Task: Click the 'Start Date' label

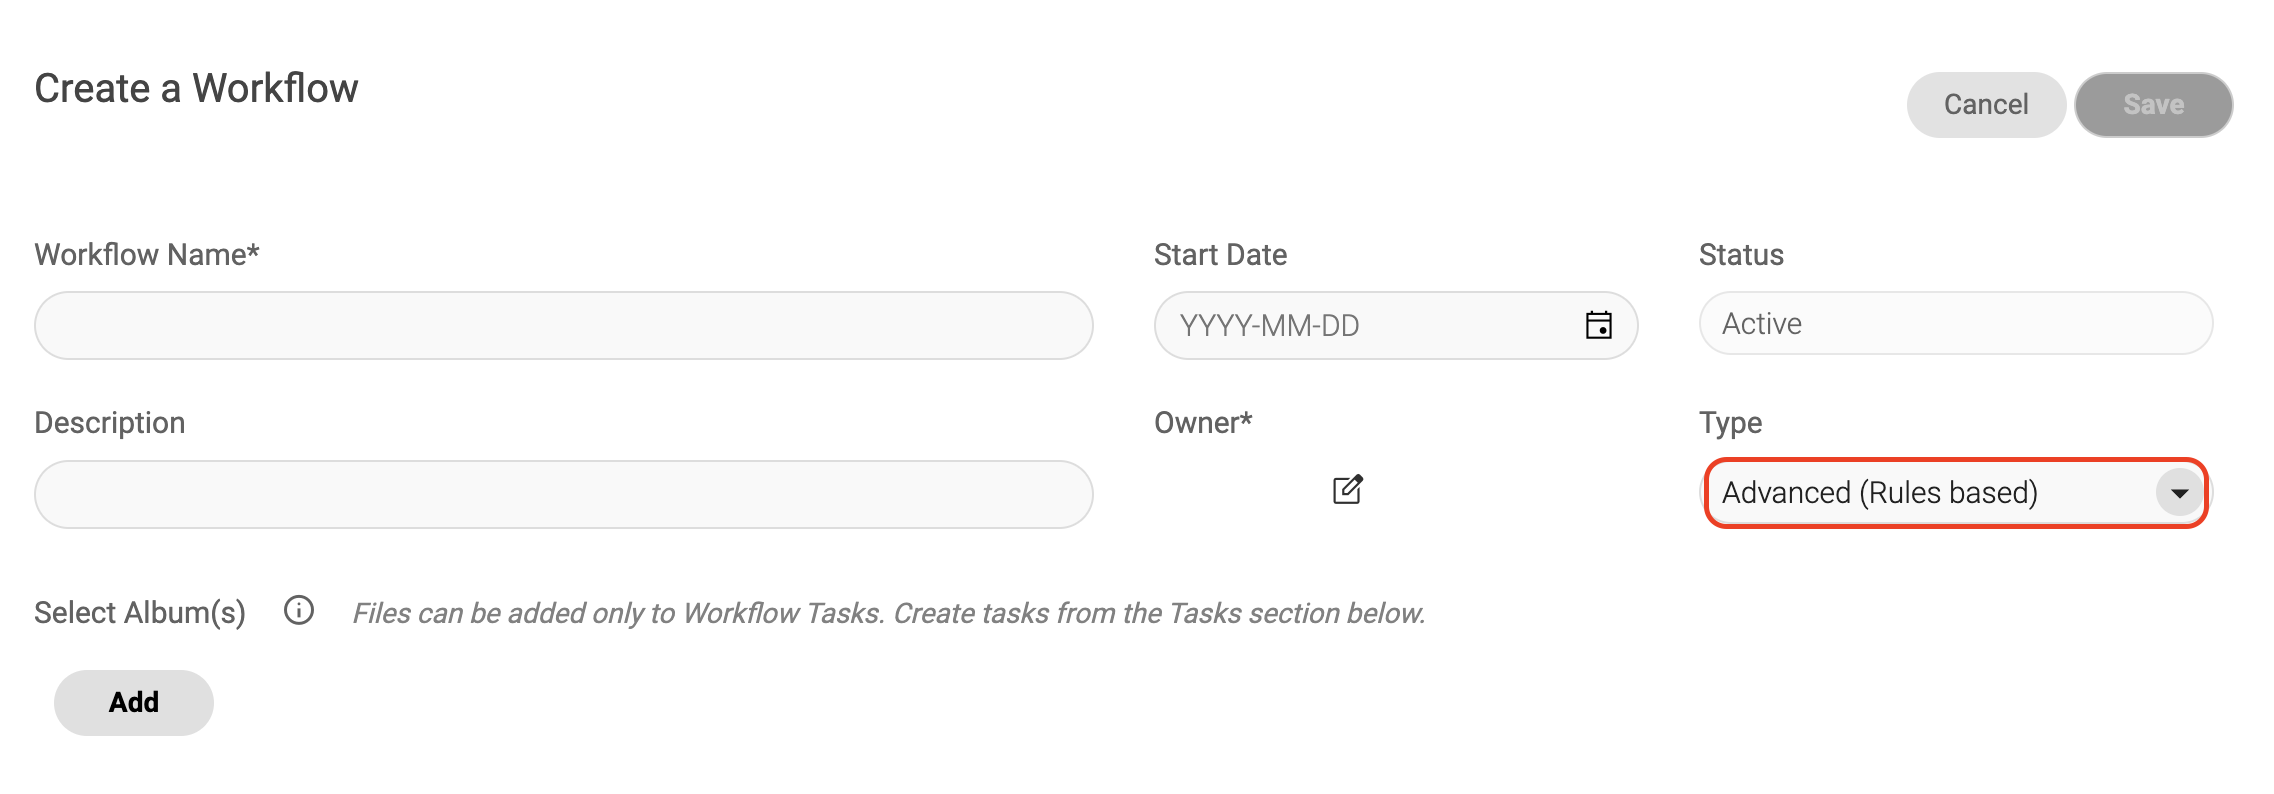Action: 1220,255
